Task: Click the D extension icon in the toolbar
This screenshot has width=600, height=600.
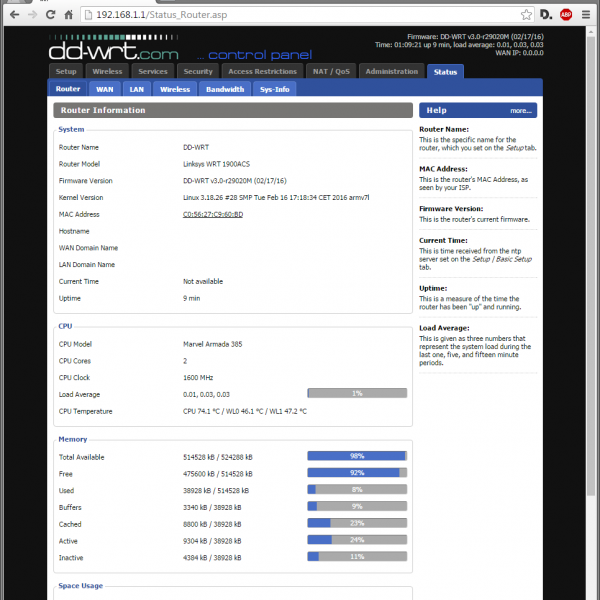Action: (x=546, y=15)
